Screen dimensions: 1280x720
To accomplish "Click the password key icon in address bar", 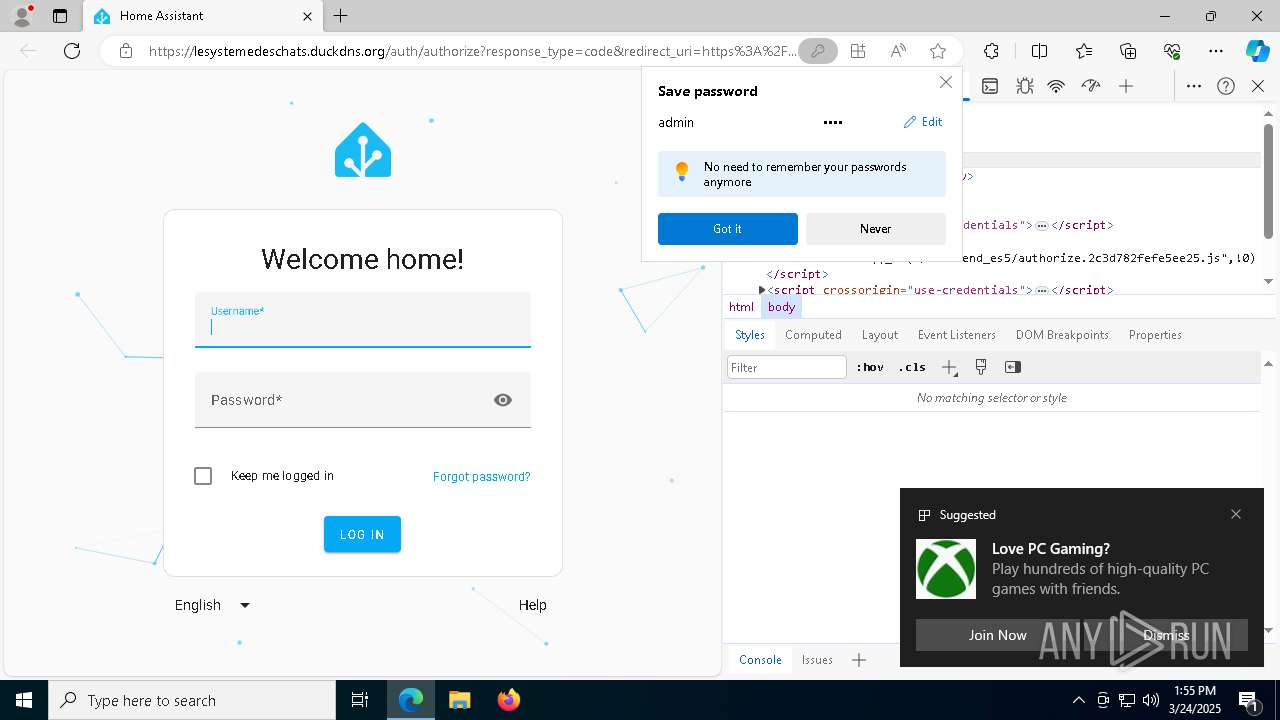I will pos(818,51).
